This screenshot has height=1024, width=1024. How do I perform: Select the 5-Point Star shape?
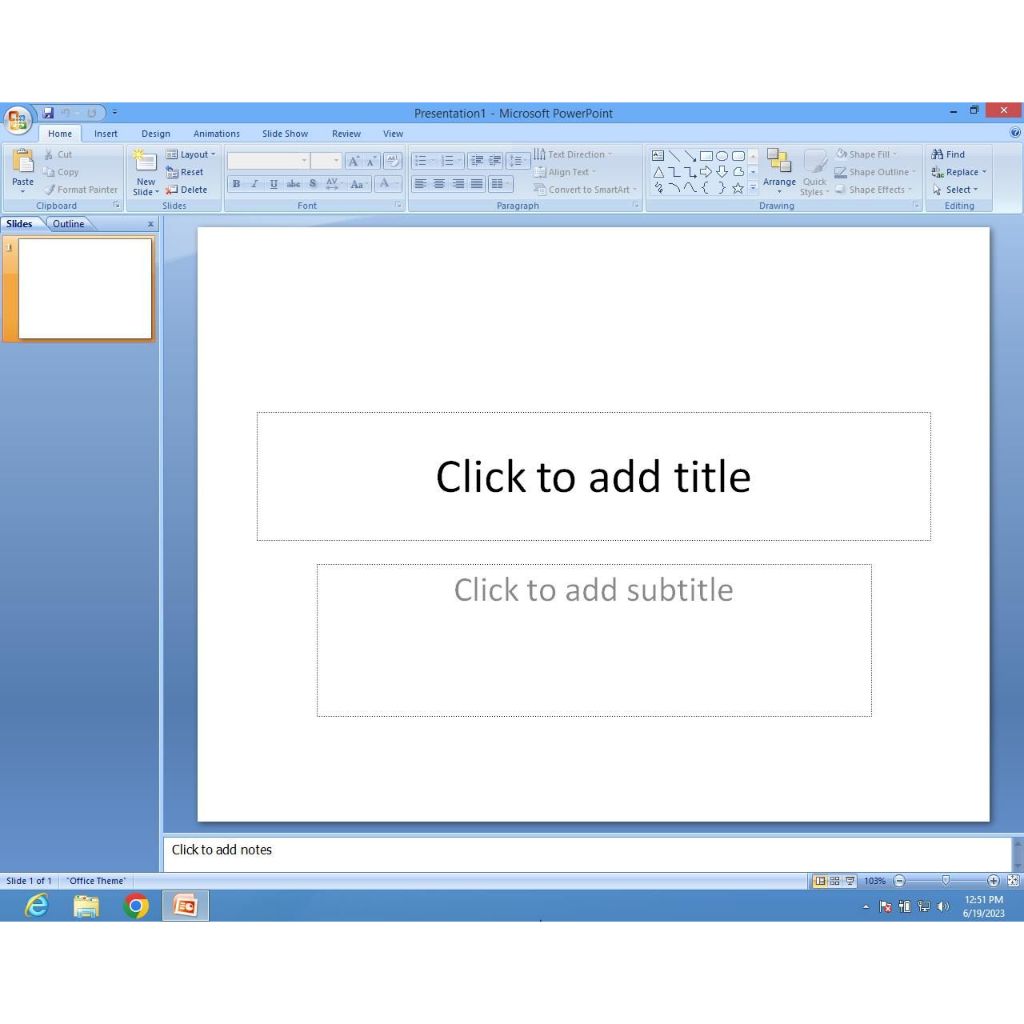coord(738,188)
